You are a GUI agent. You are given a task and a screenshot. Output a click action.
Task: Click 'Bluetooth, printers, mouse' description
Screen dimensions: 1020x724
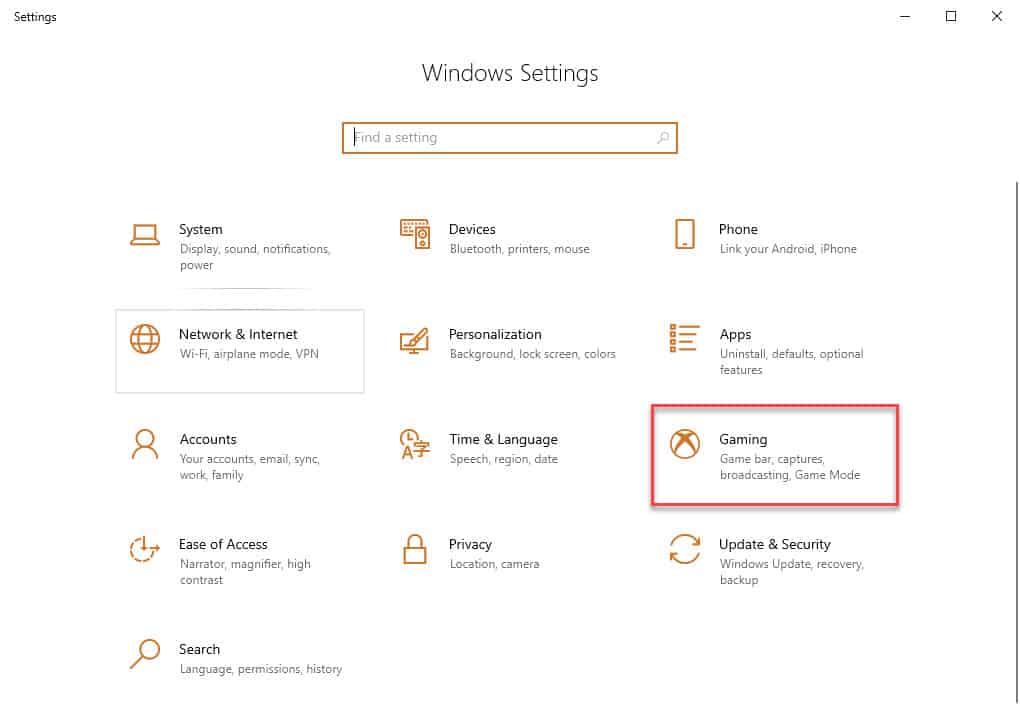click(x=520, y=249)
